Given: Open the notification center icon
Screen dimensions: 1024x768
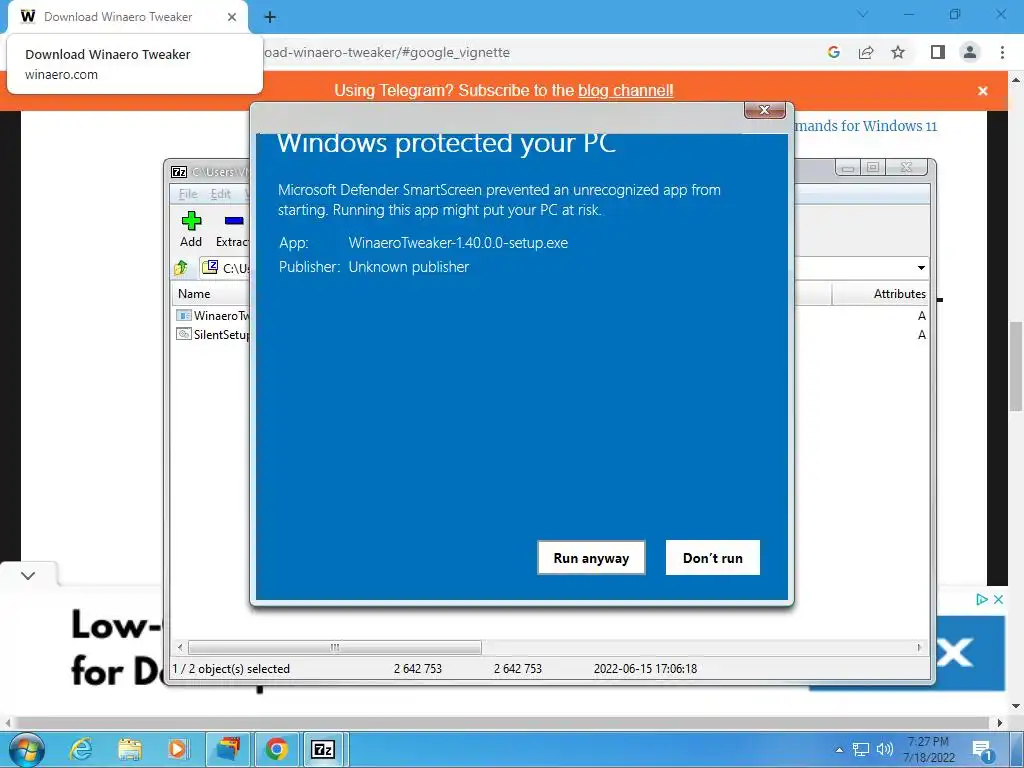Looking at the screenshot, I should click(x=982, y=750).
